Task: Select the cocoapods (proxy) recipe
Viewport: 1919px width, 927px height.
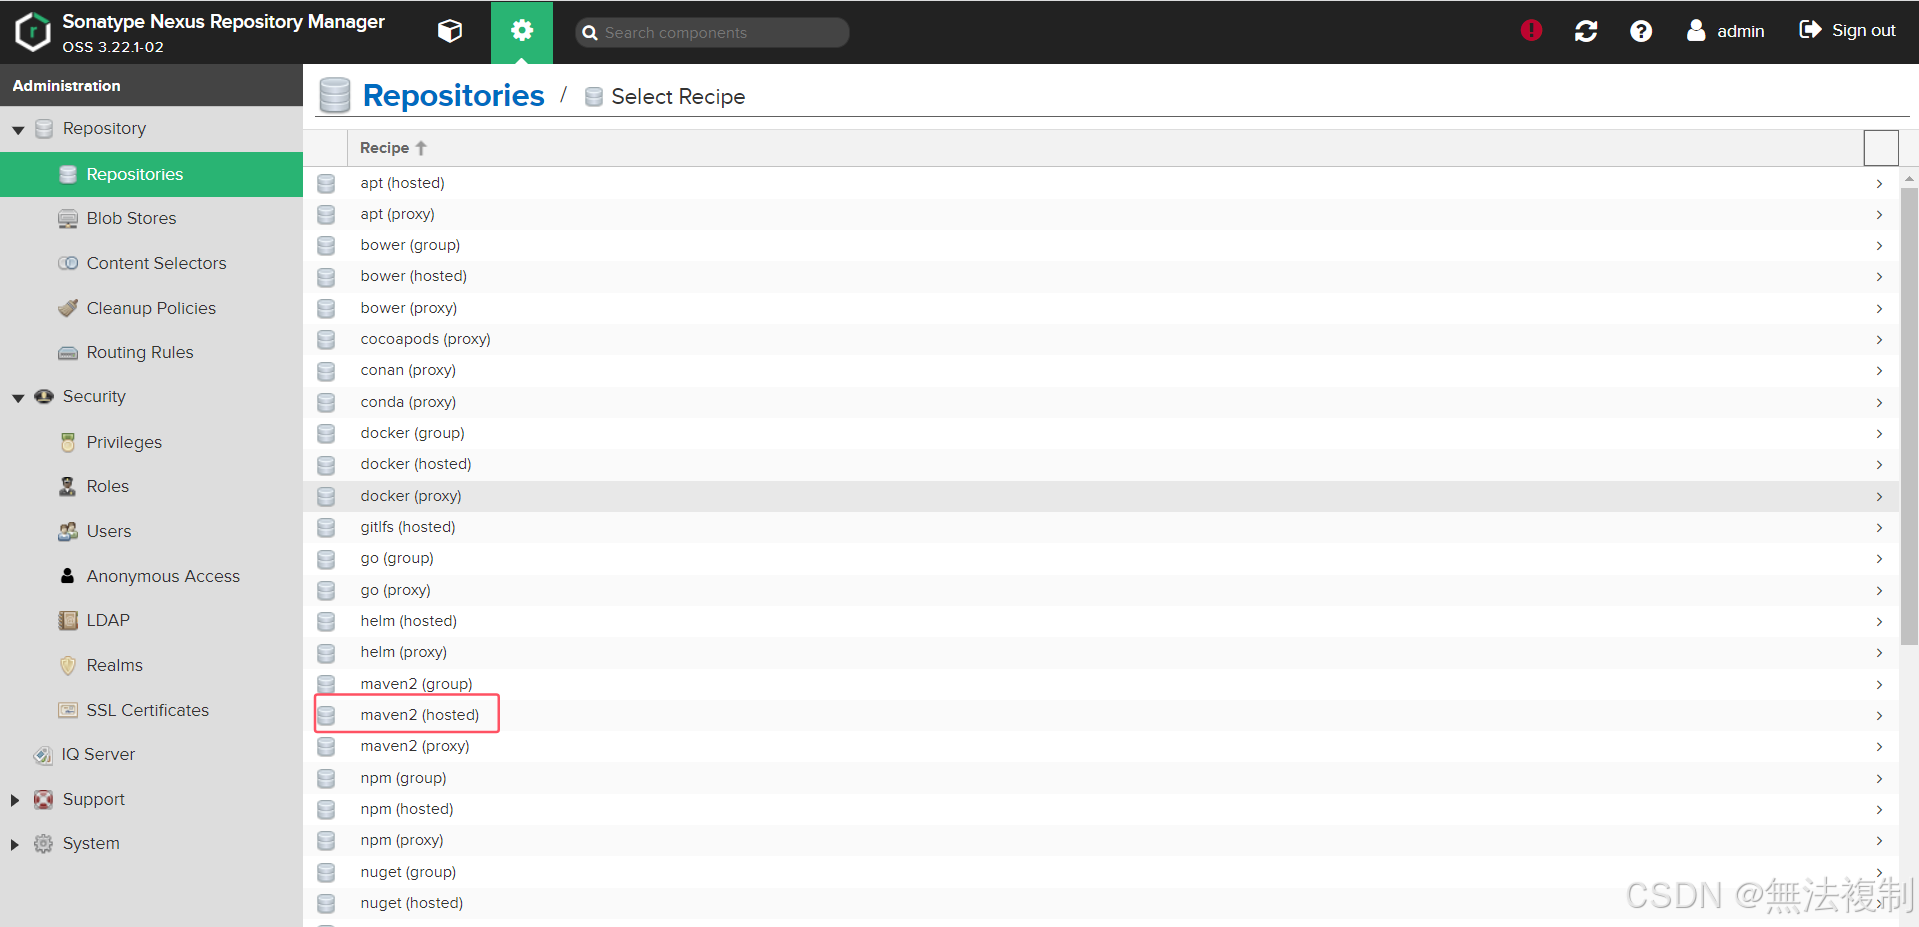Action: point(1101,339)
